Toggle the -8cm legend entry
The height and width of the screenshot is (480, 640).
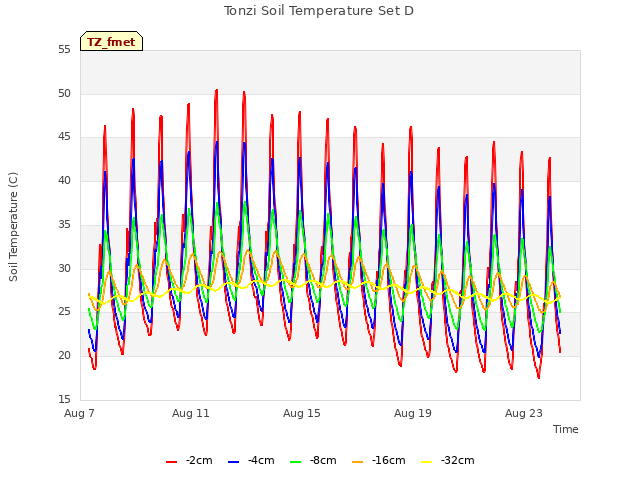click(x=313, y=460)
